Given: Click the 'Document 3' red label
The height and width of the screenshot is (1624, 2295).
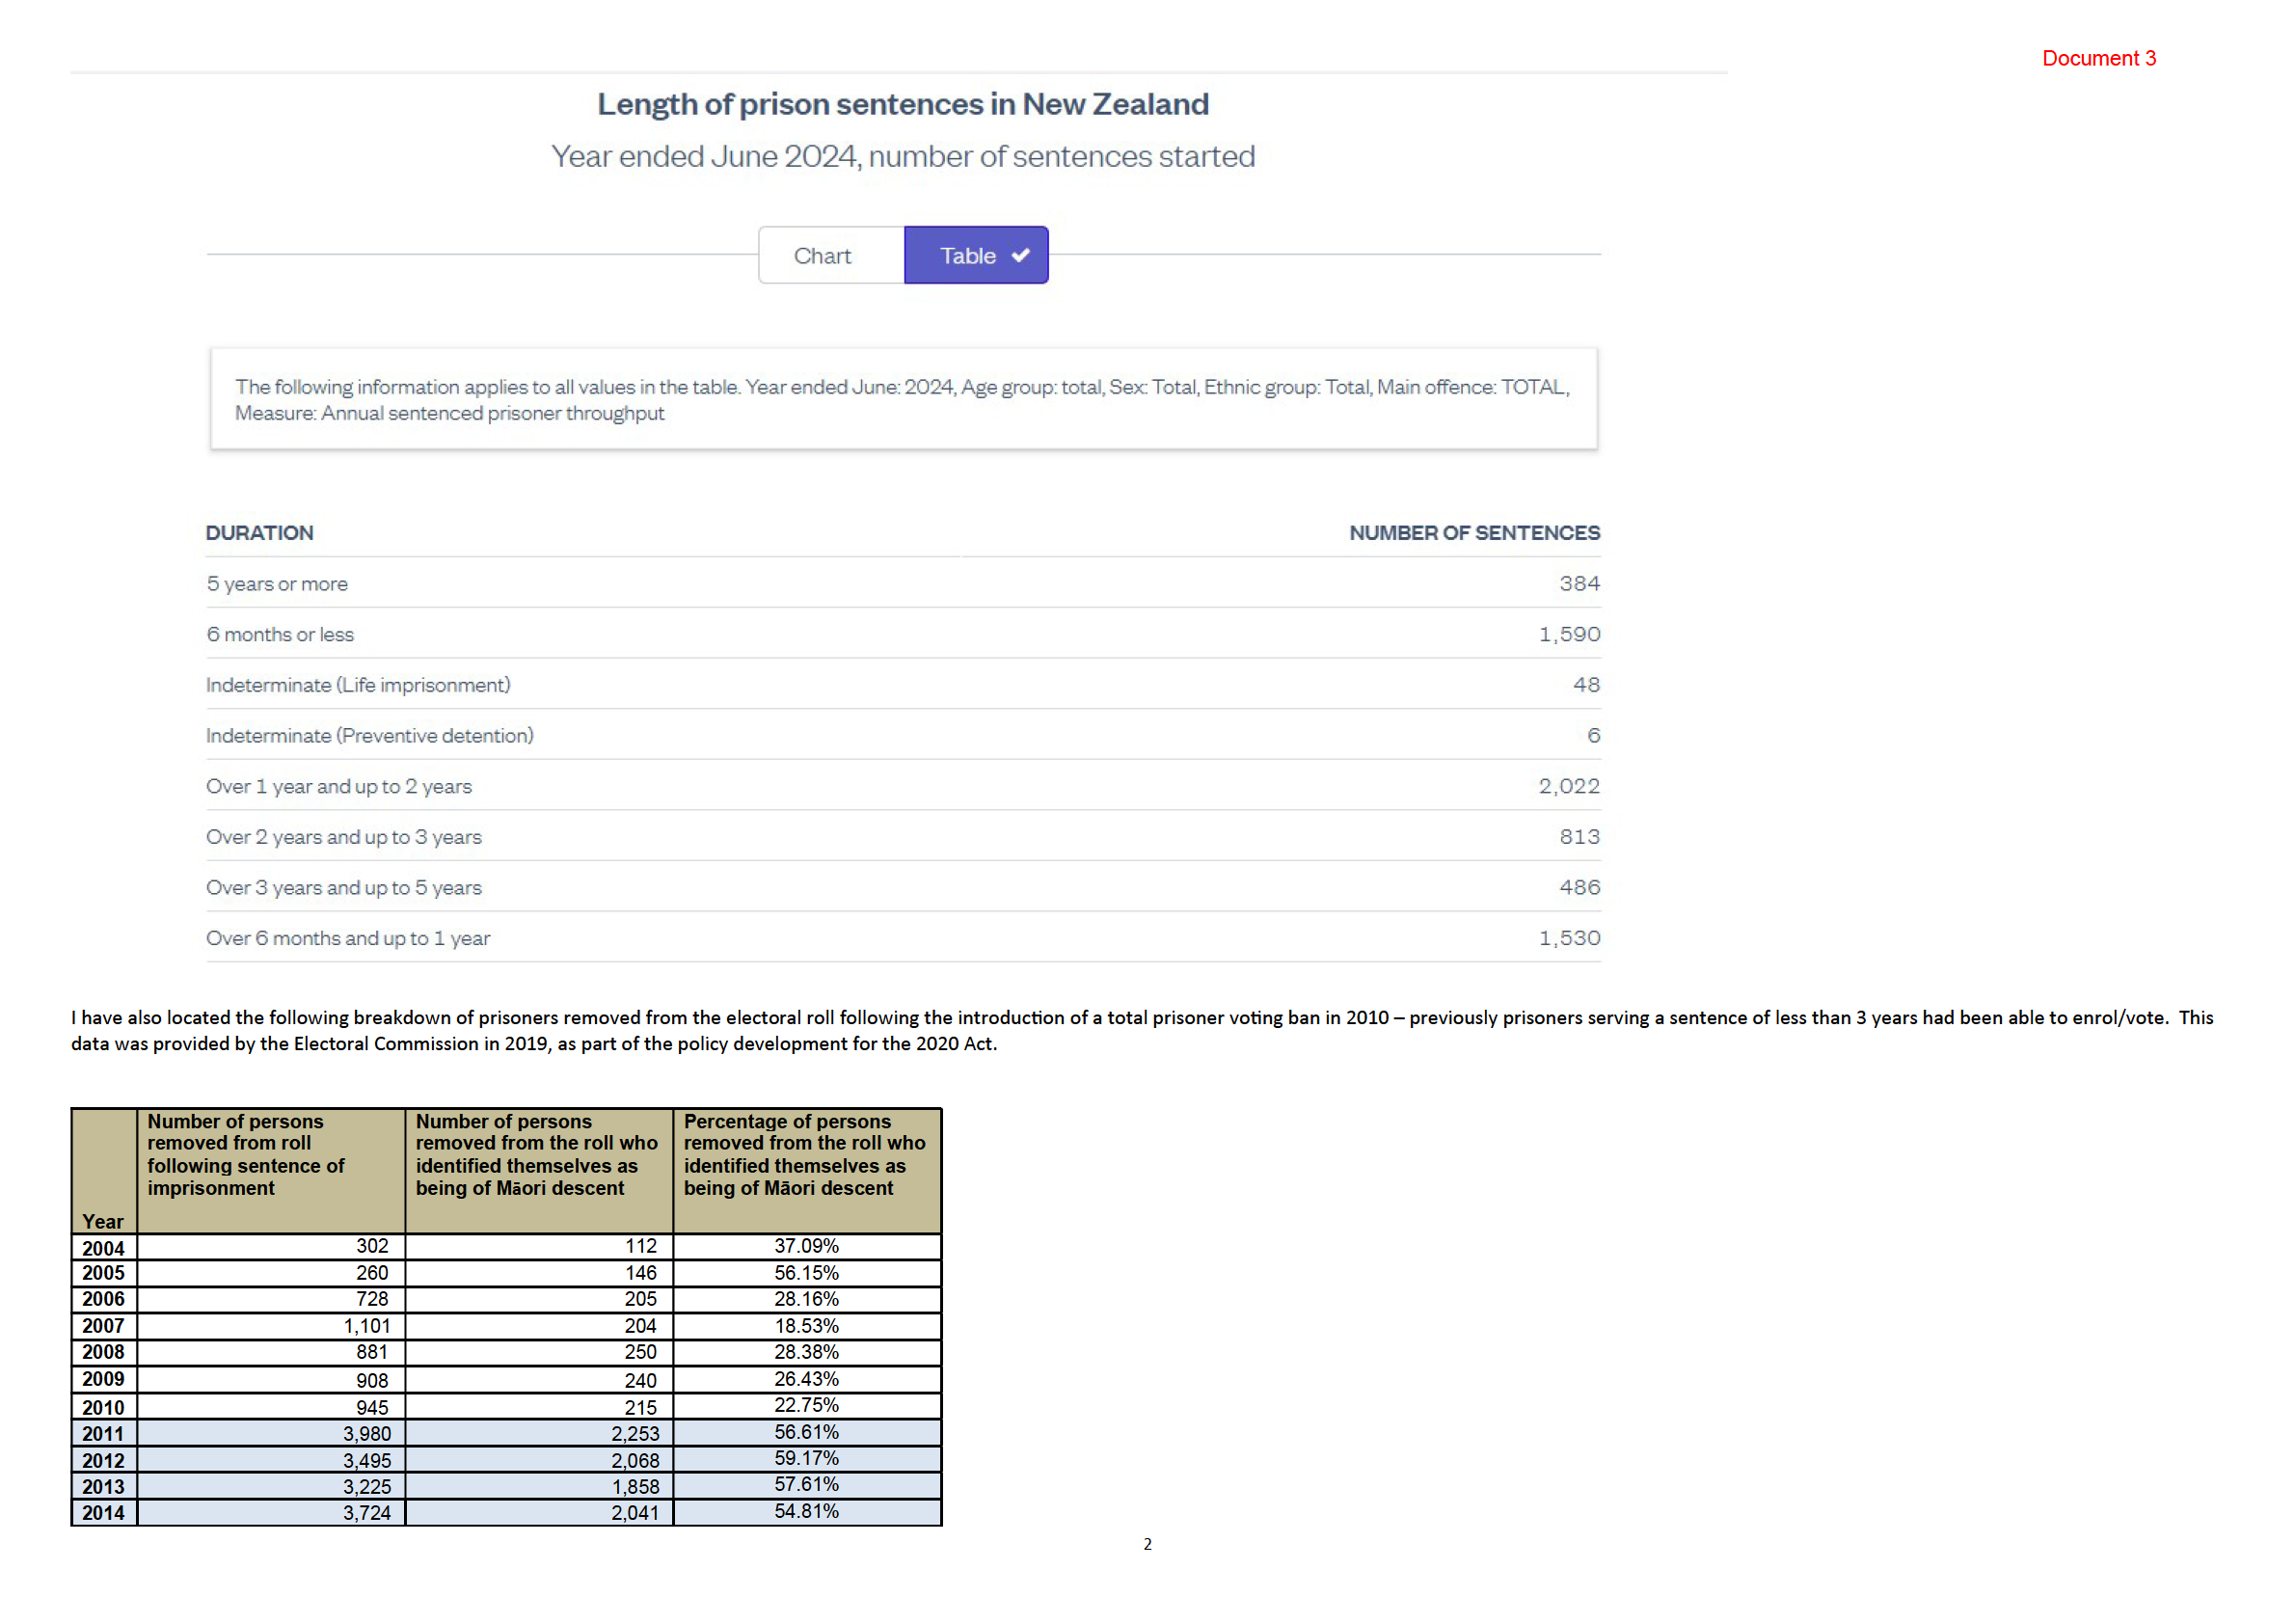Looking at the screenshot, I should (2098, 58).
